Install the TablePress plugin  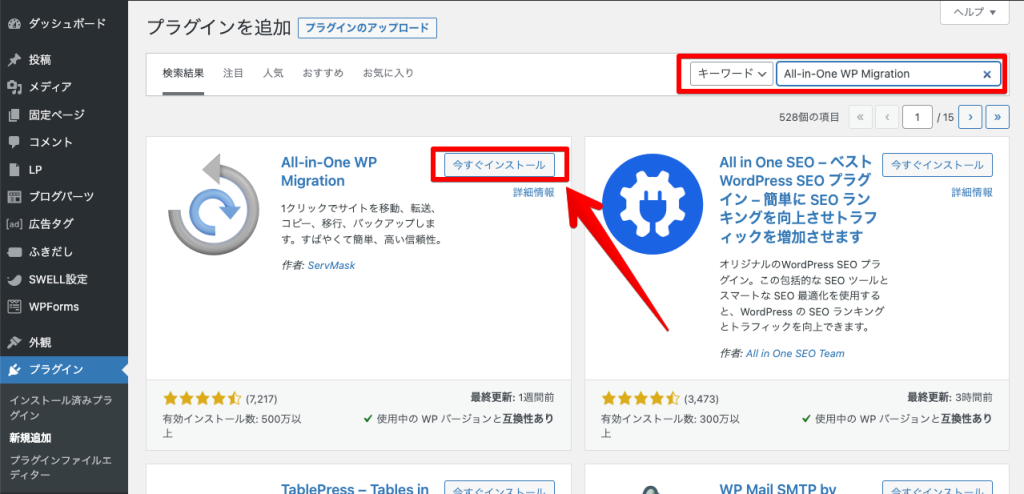pos(499,487)
